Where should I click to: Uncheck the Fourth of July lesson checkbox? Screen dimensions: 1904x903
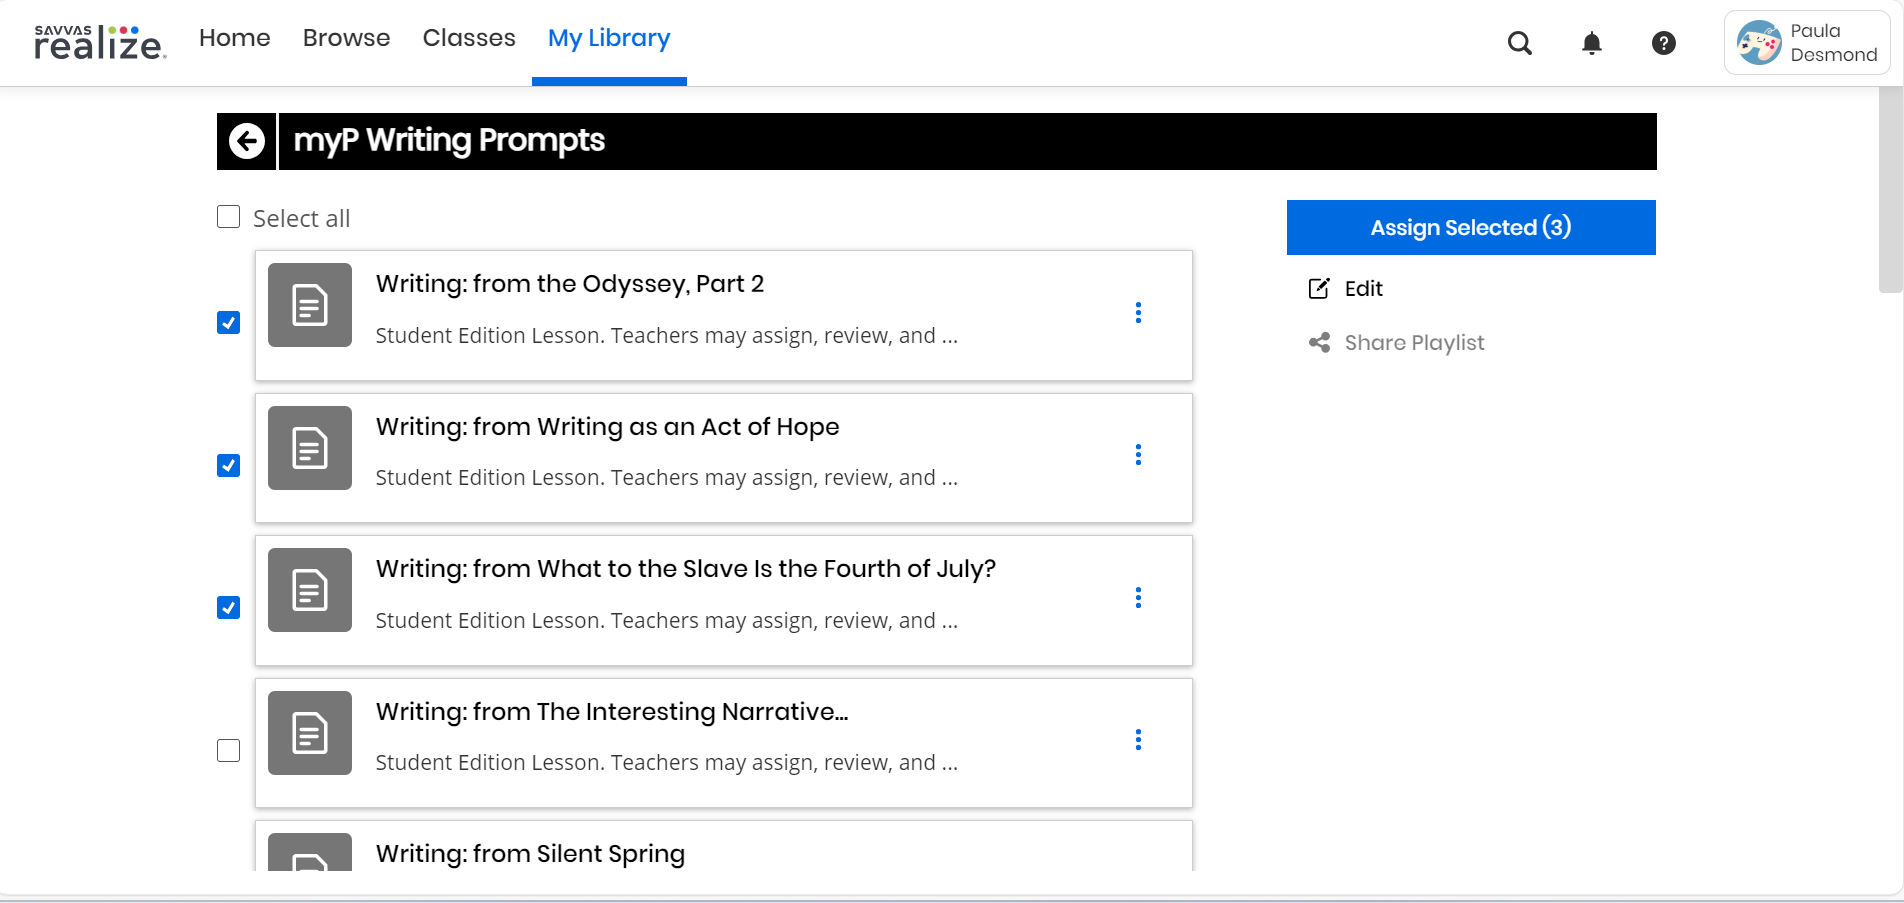click(x=229, y=607)
